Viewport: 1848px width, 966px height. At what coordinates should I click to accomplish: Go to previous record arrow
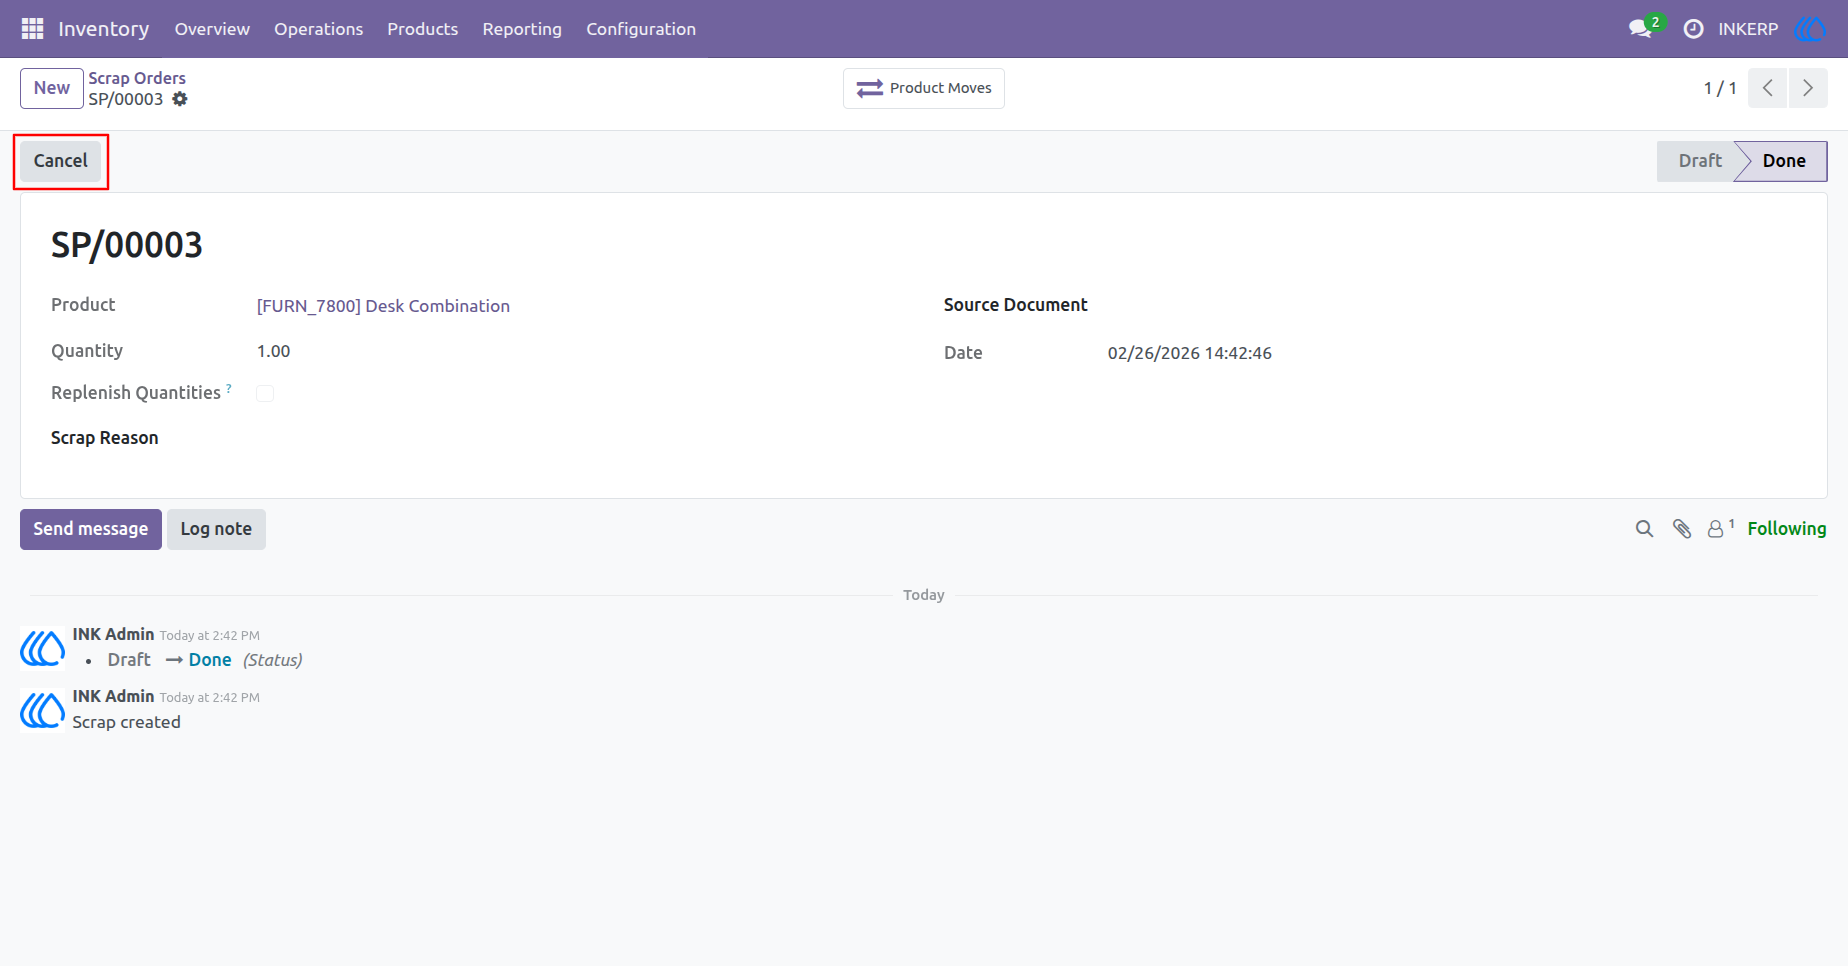click(x=1768, y=88)
